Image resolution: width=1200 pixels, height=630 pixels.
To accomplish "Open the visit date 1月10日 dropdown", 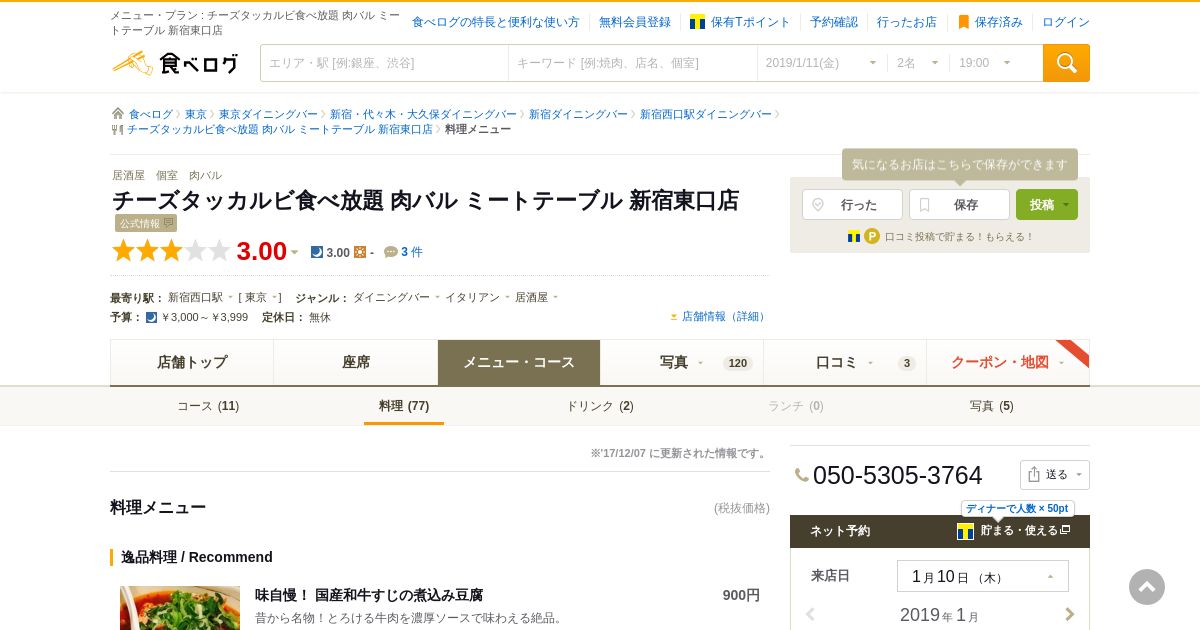I will (x=983, y=576).
